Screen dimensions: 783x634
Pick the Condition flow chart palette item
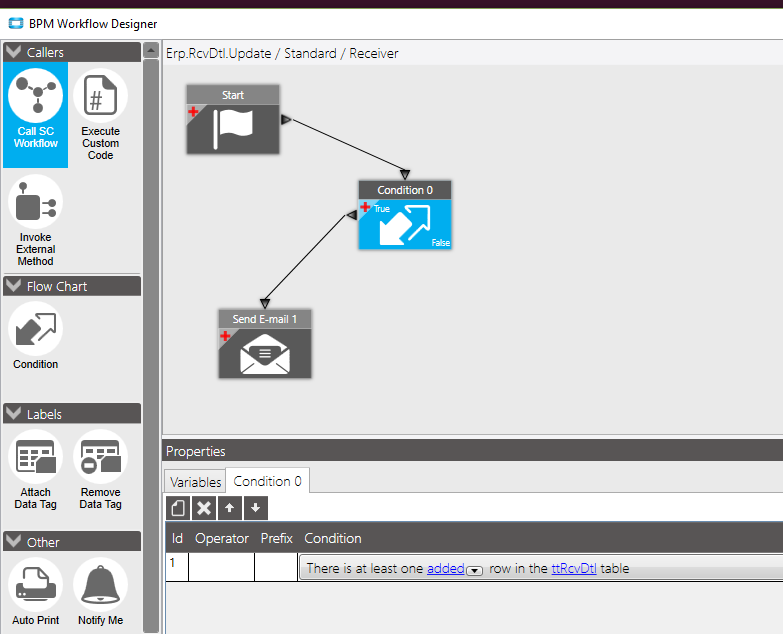[x=35, y=335]
